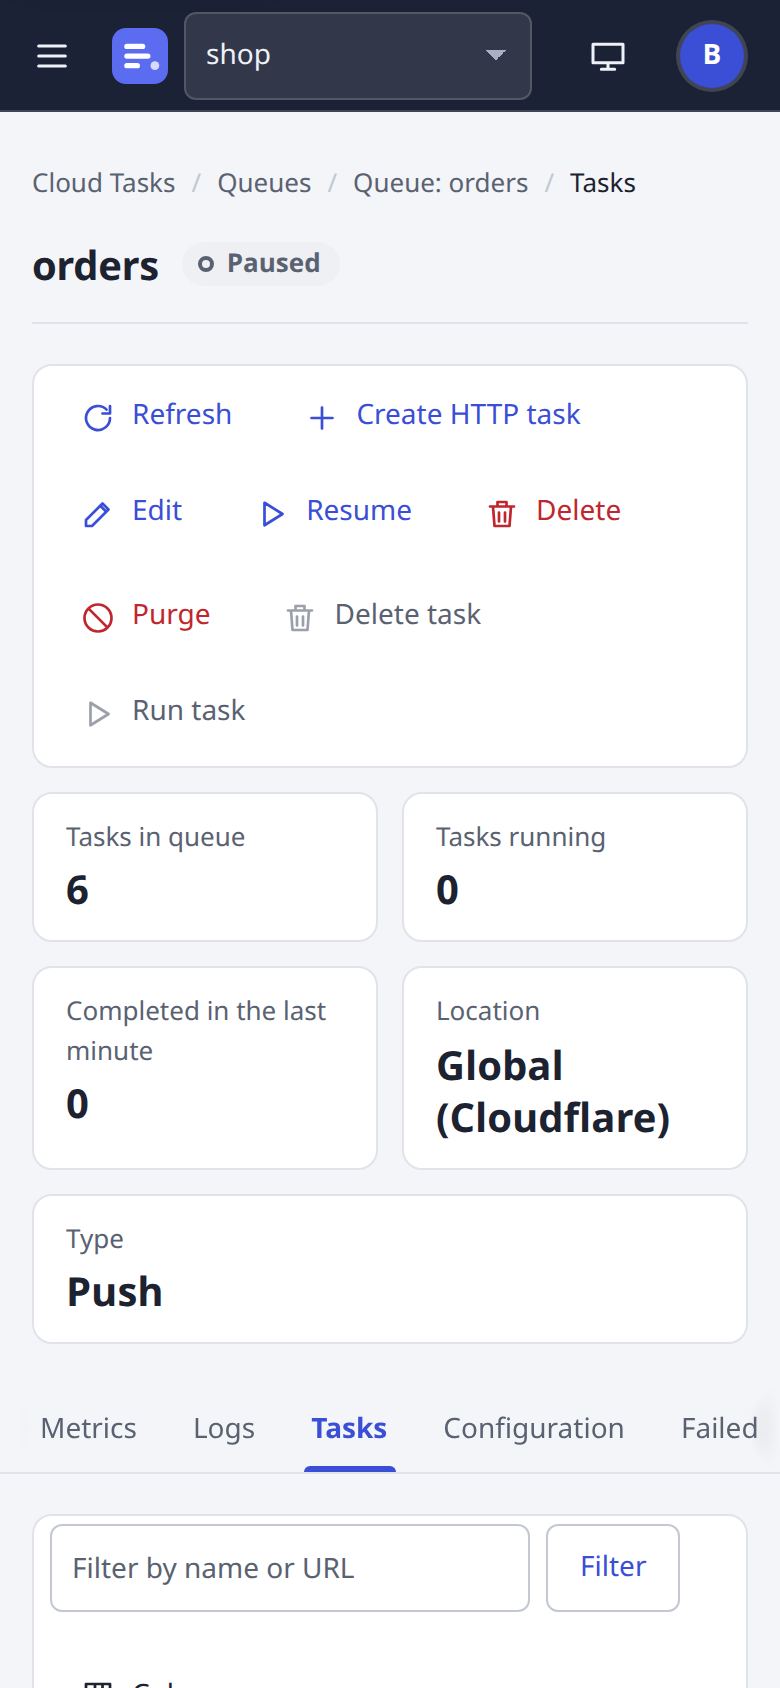Image resolution: width=780 pixels, height=1688 pixels.
Task: Click the Edit label
Action: [157, 510]
